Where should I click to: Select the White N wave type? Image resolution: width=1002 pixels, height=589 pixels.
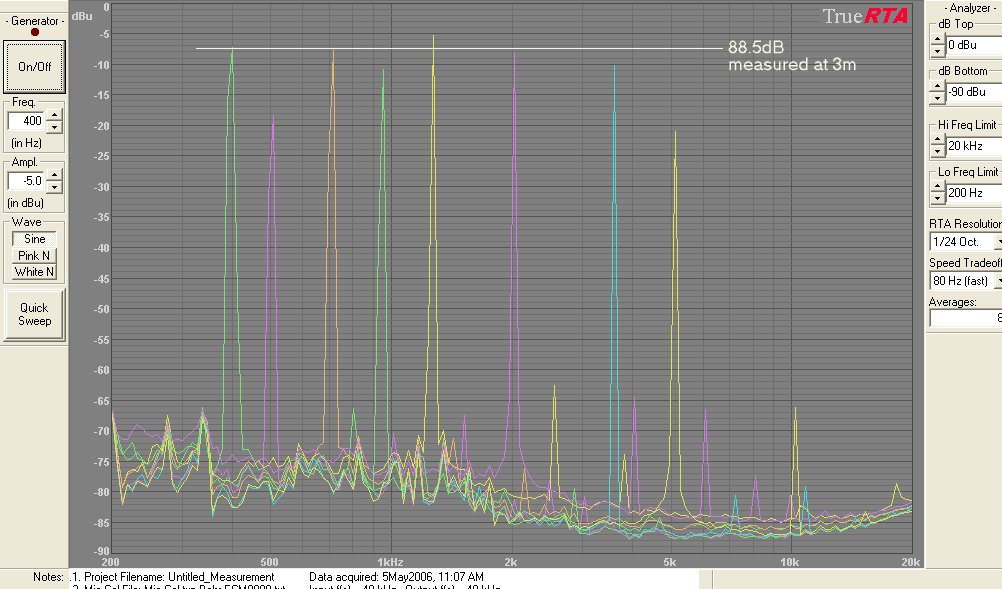tap(35, 272)
